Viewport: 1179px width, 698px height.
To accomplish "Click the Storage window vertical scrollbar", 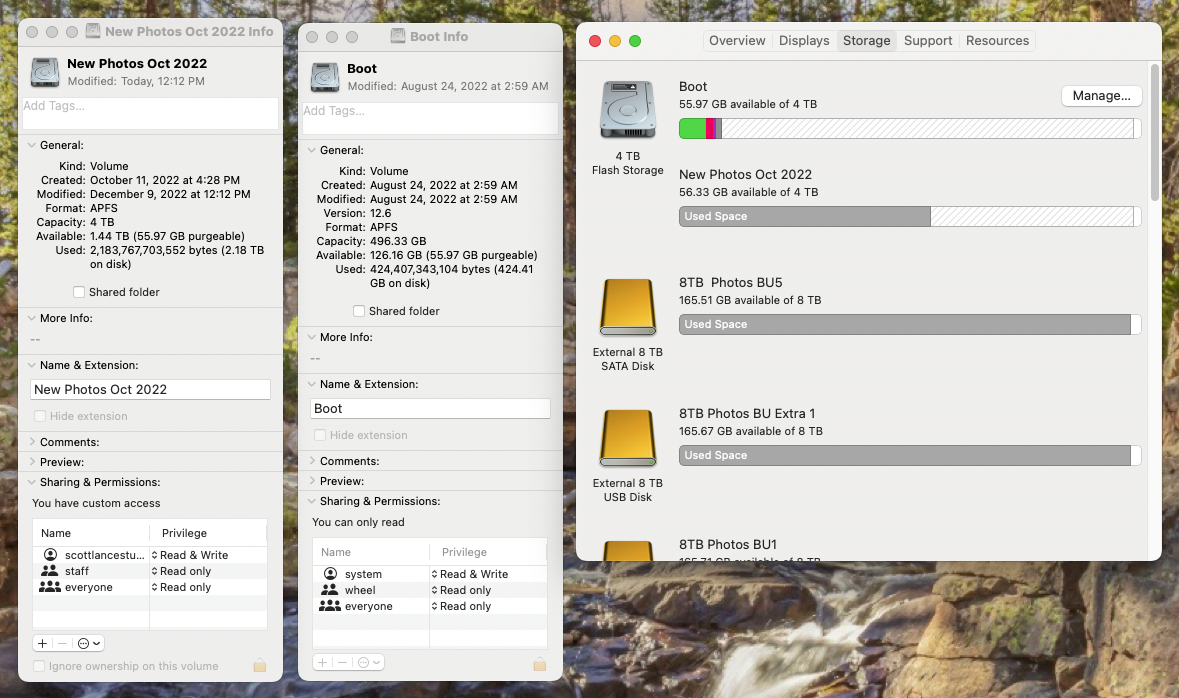I will (x=1155, y=132).
